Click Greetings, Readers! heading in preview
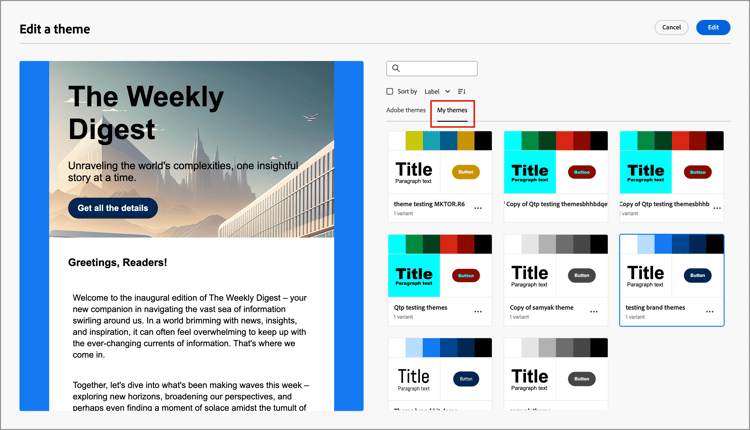 pos(118,263)
